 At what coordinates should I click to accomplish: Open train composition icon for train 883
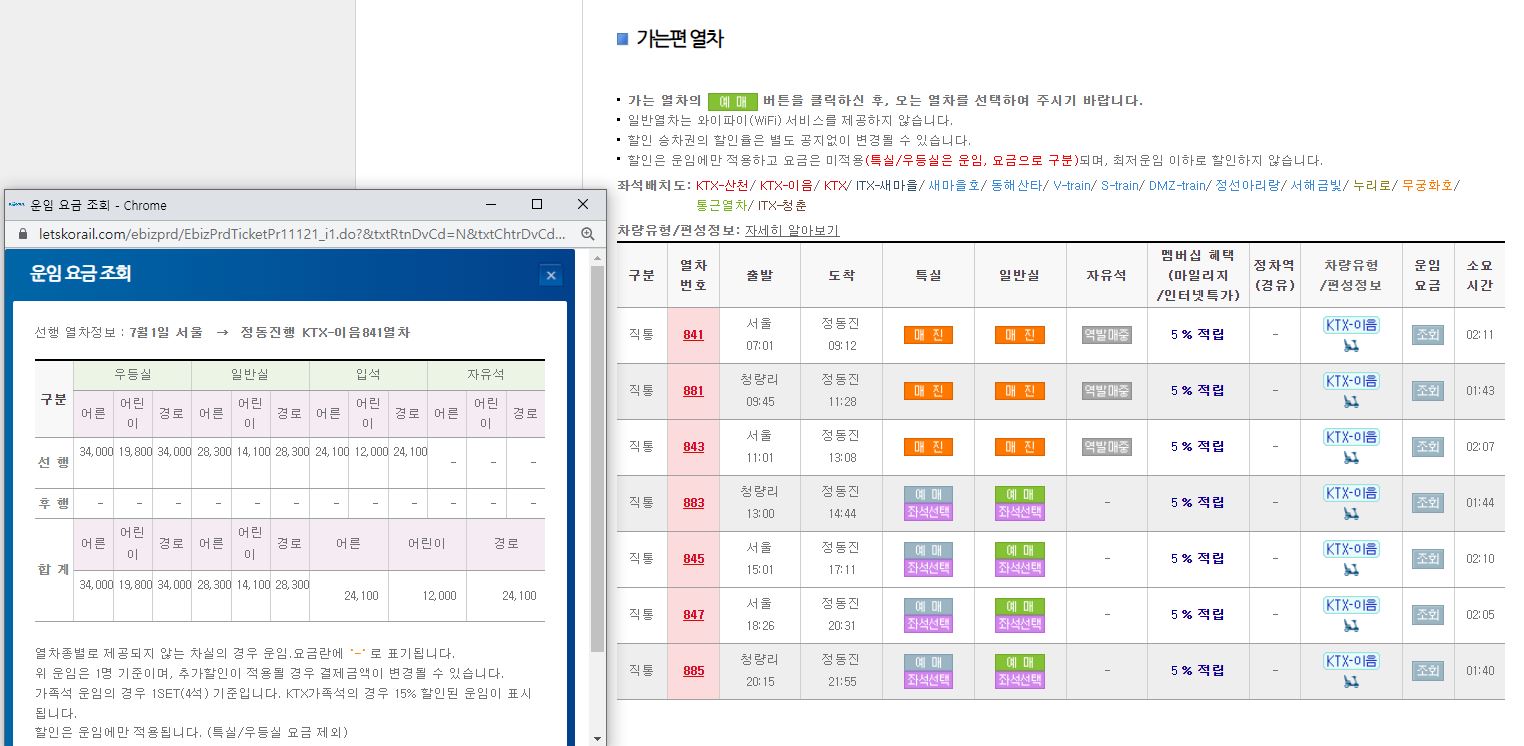tap(1351, 513)
